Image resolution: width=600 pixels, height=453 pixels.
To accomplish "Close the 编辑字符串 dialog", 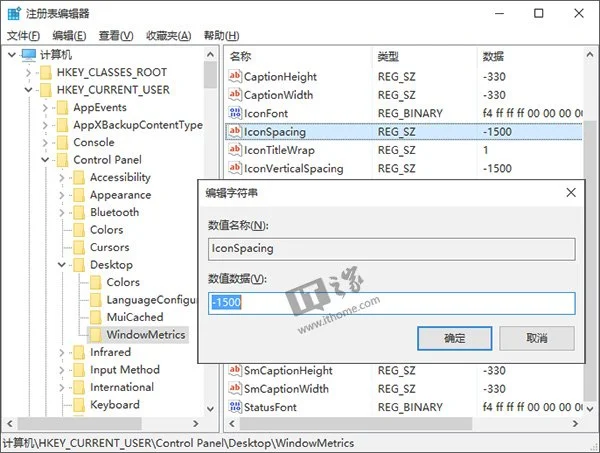I will [571, 192].
